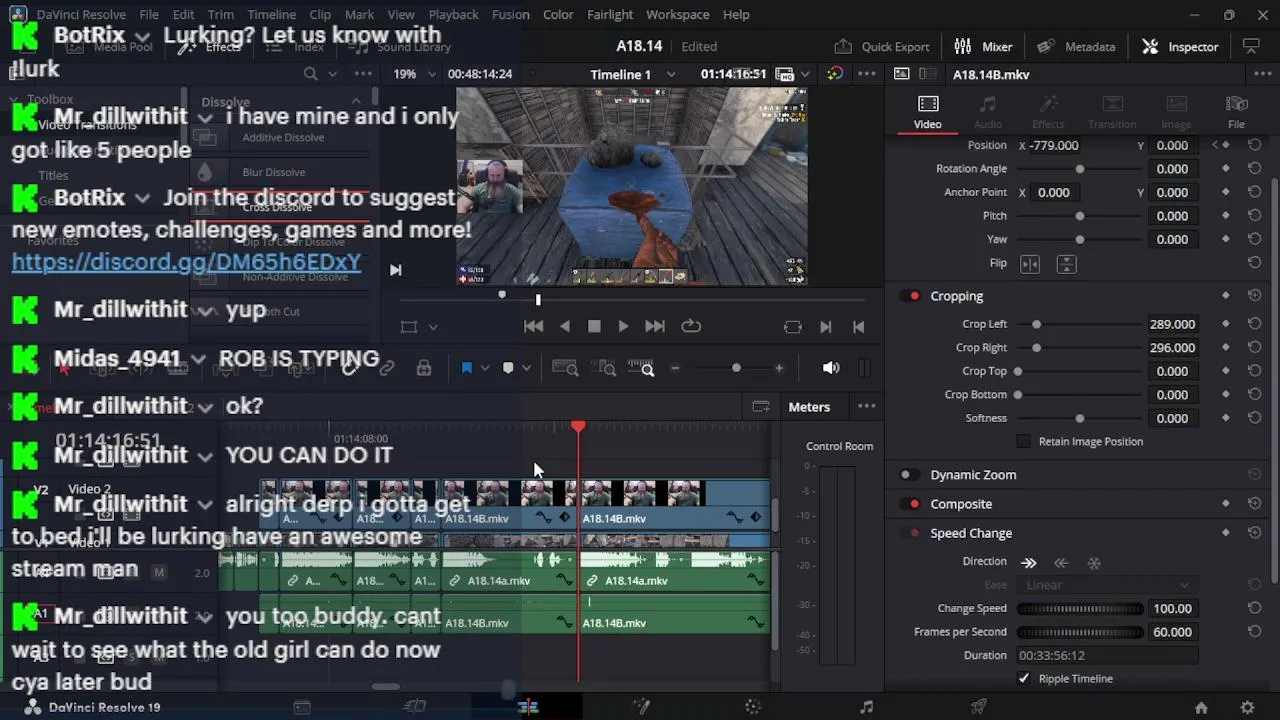Click the red timeline playhead marker

coord(578,427)
